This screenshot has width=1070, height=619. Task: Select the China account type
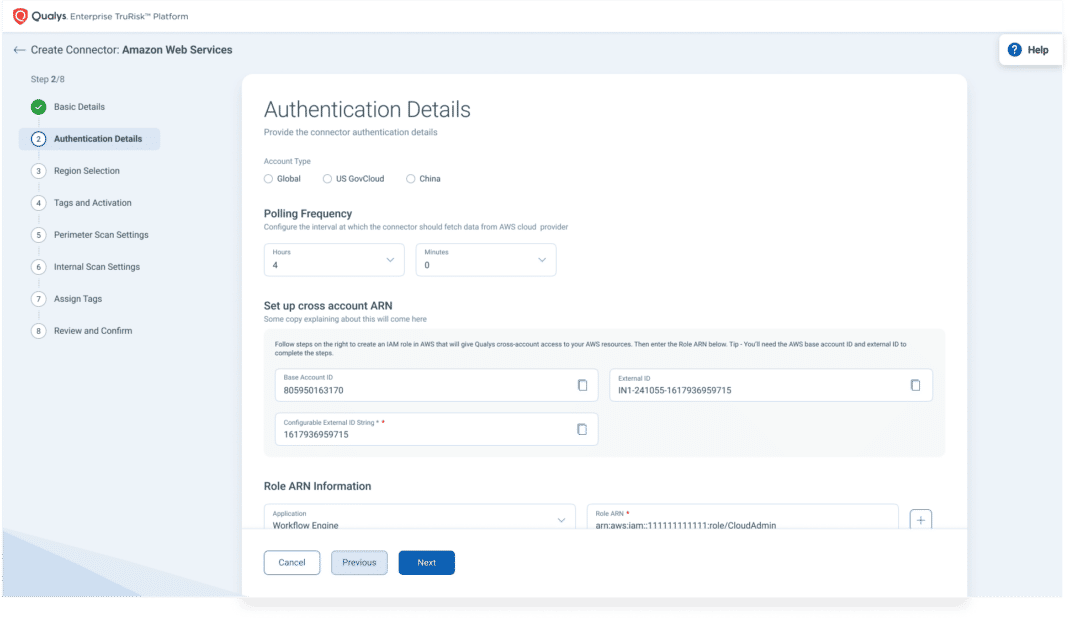[410, 179]
